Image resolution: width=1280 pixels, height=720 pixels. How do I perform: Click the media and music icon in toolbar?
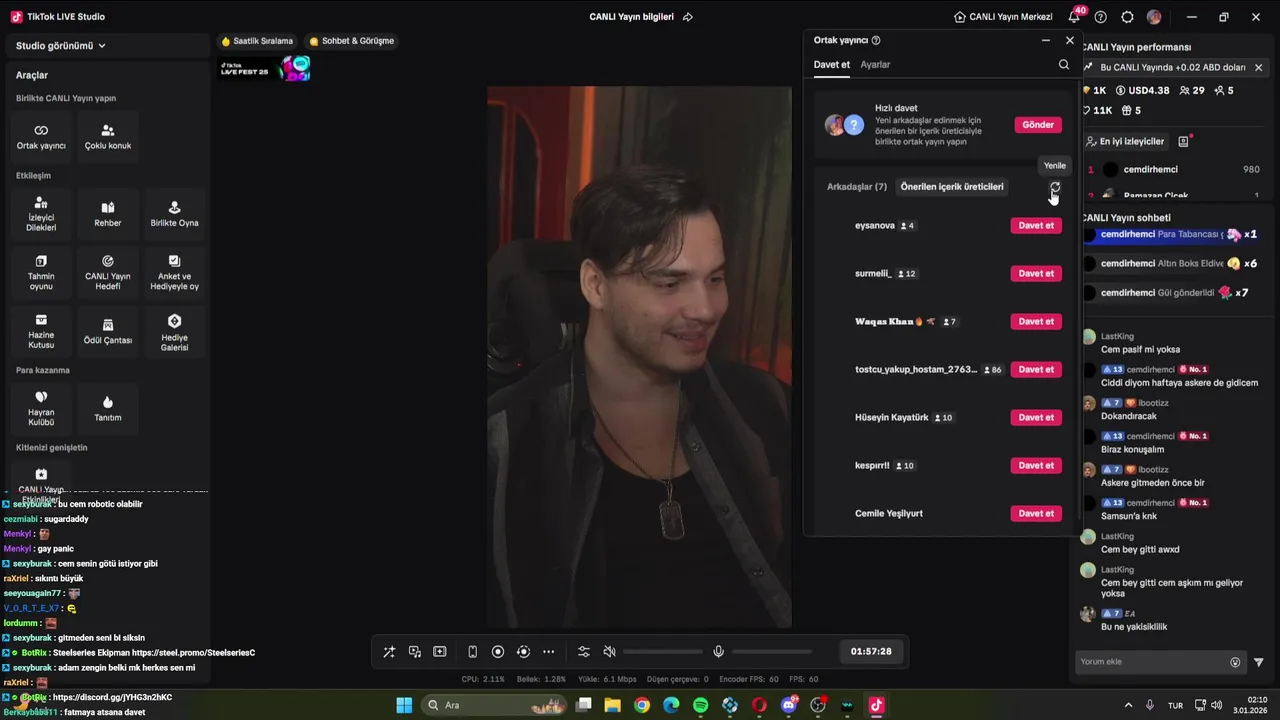[x=415, y=652]
